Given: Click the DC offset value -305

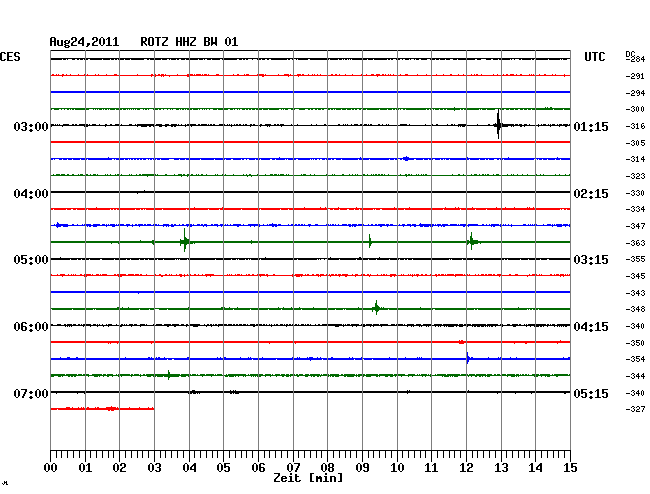Looking at the screenshot, I should pyautogui.click(x=635, y=143).
